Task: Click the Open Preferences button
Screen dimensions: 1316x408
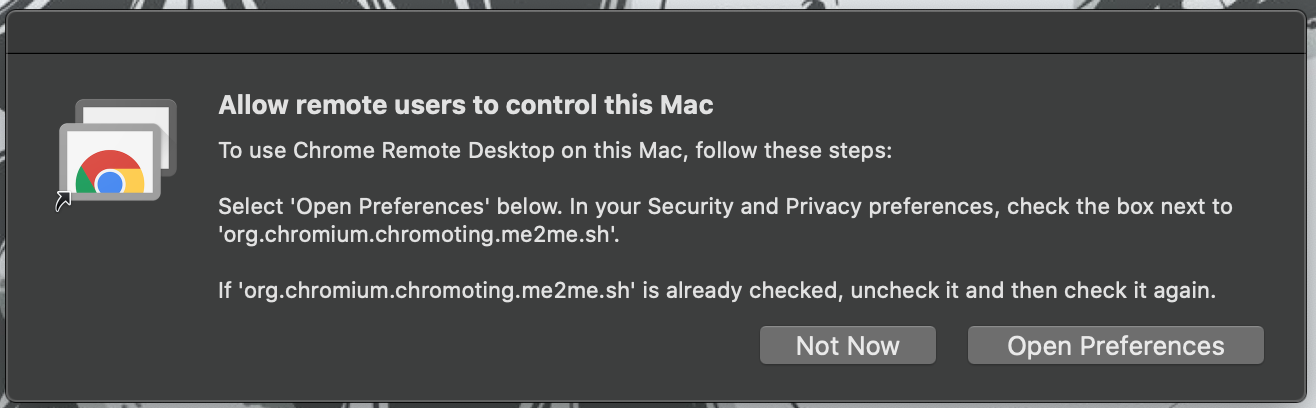Action: click(x=1115, y=345)
